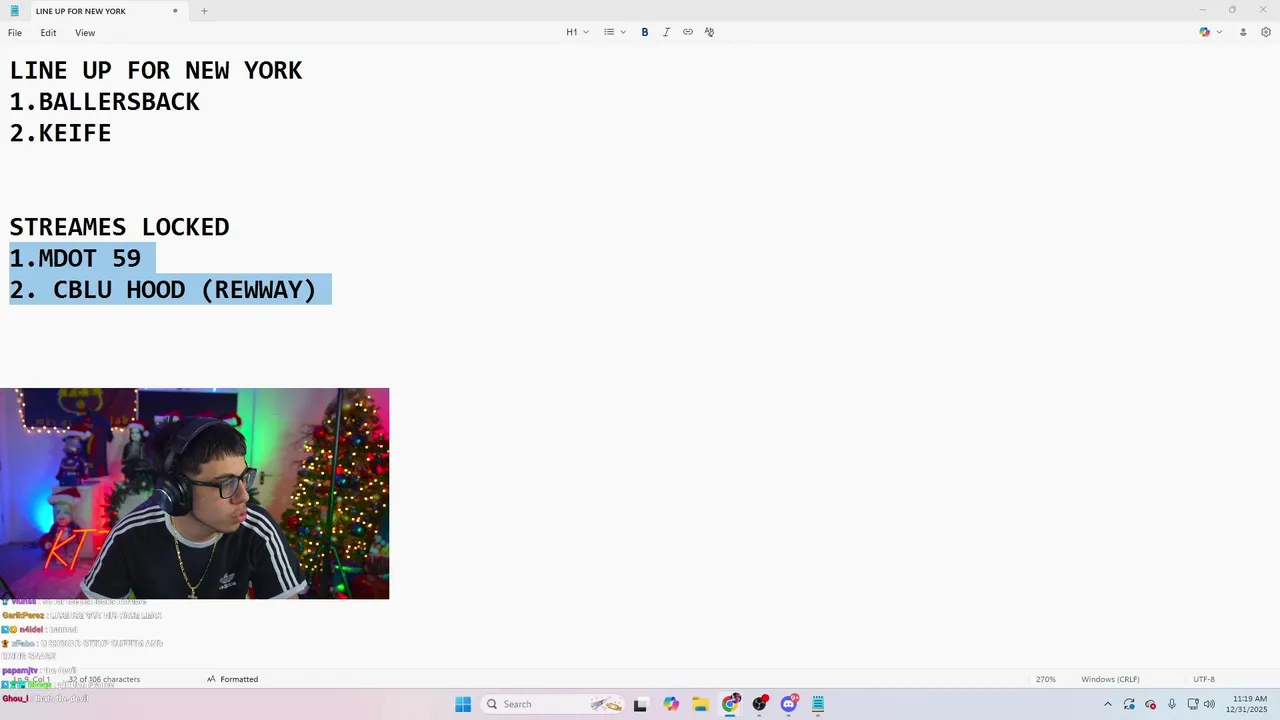Click the Formatted status bar toggle
This screenshot has width=1280, height=720.
[x=232, y=679]
